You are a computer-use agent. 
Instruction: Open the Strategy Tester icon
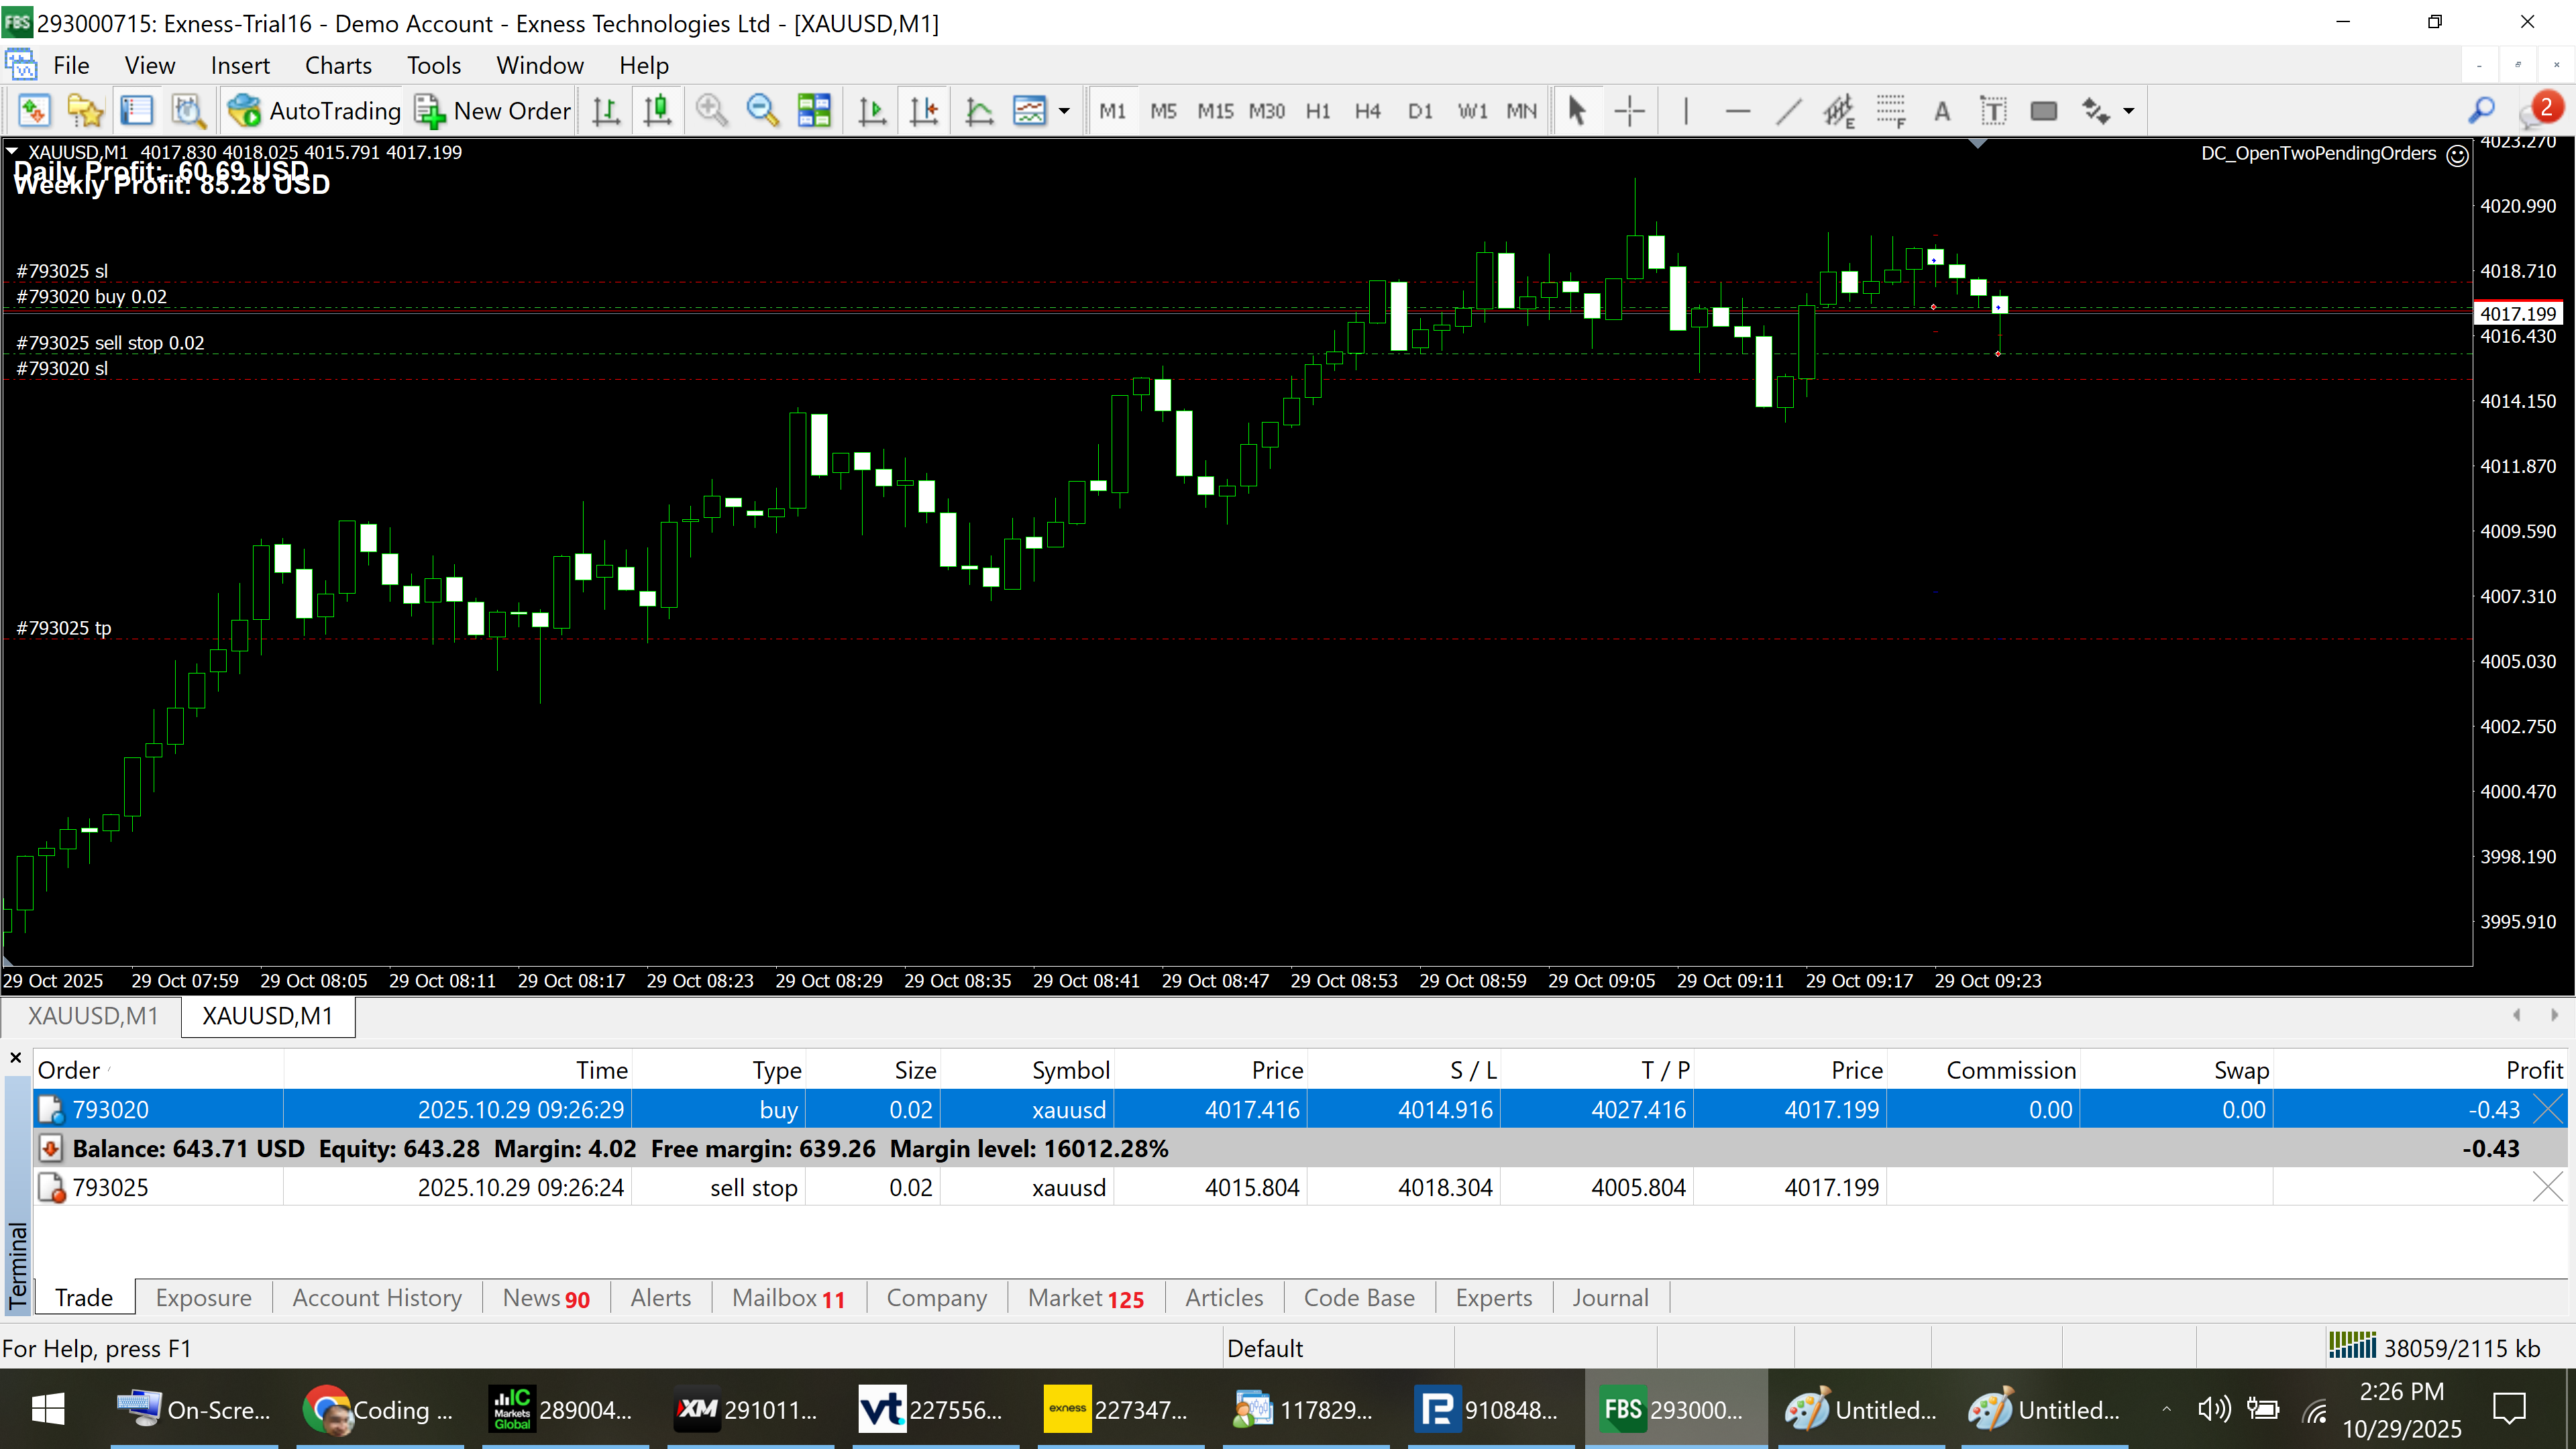point(188,110)
